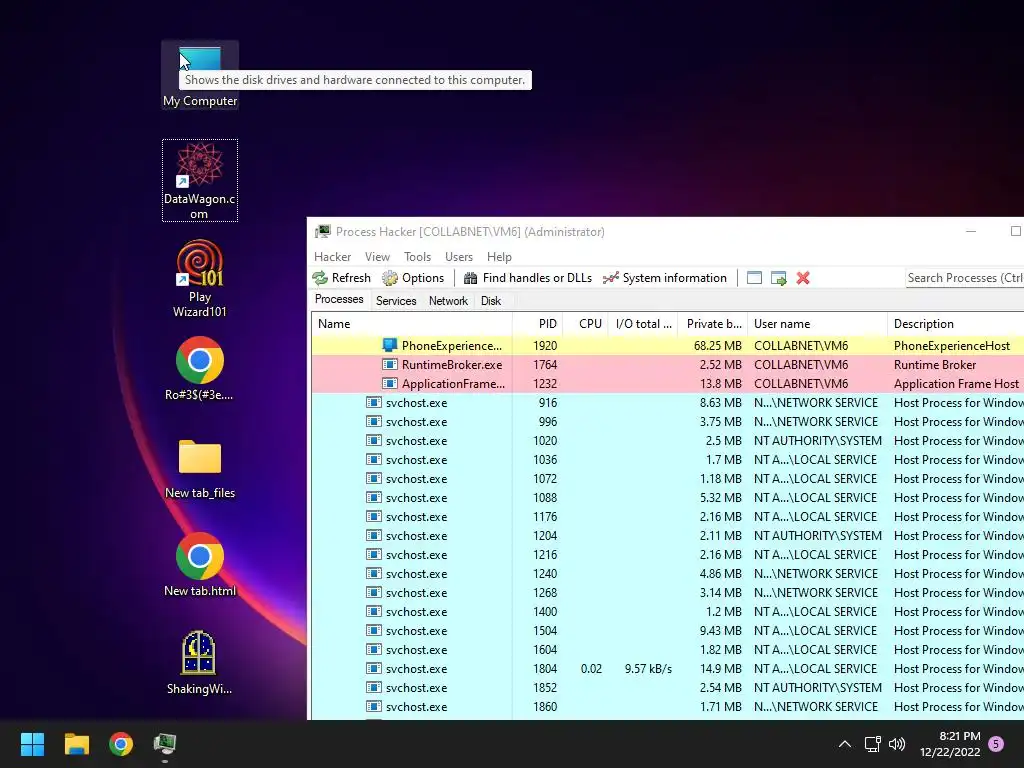Click the find window and thread icon
This screenshot has width=1024, height=768.
(x=778, y=278)
